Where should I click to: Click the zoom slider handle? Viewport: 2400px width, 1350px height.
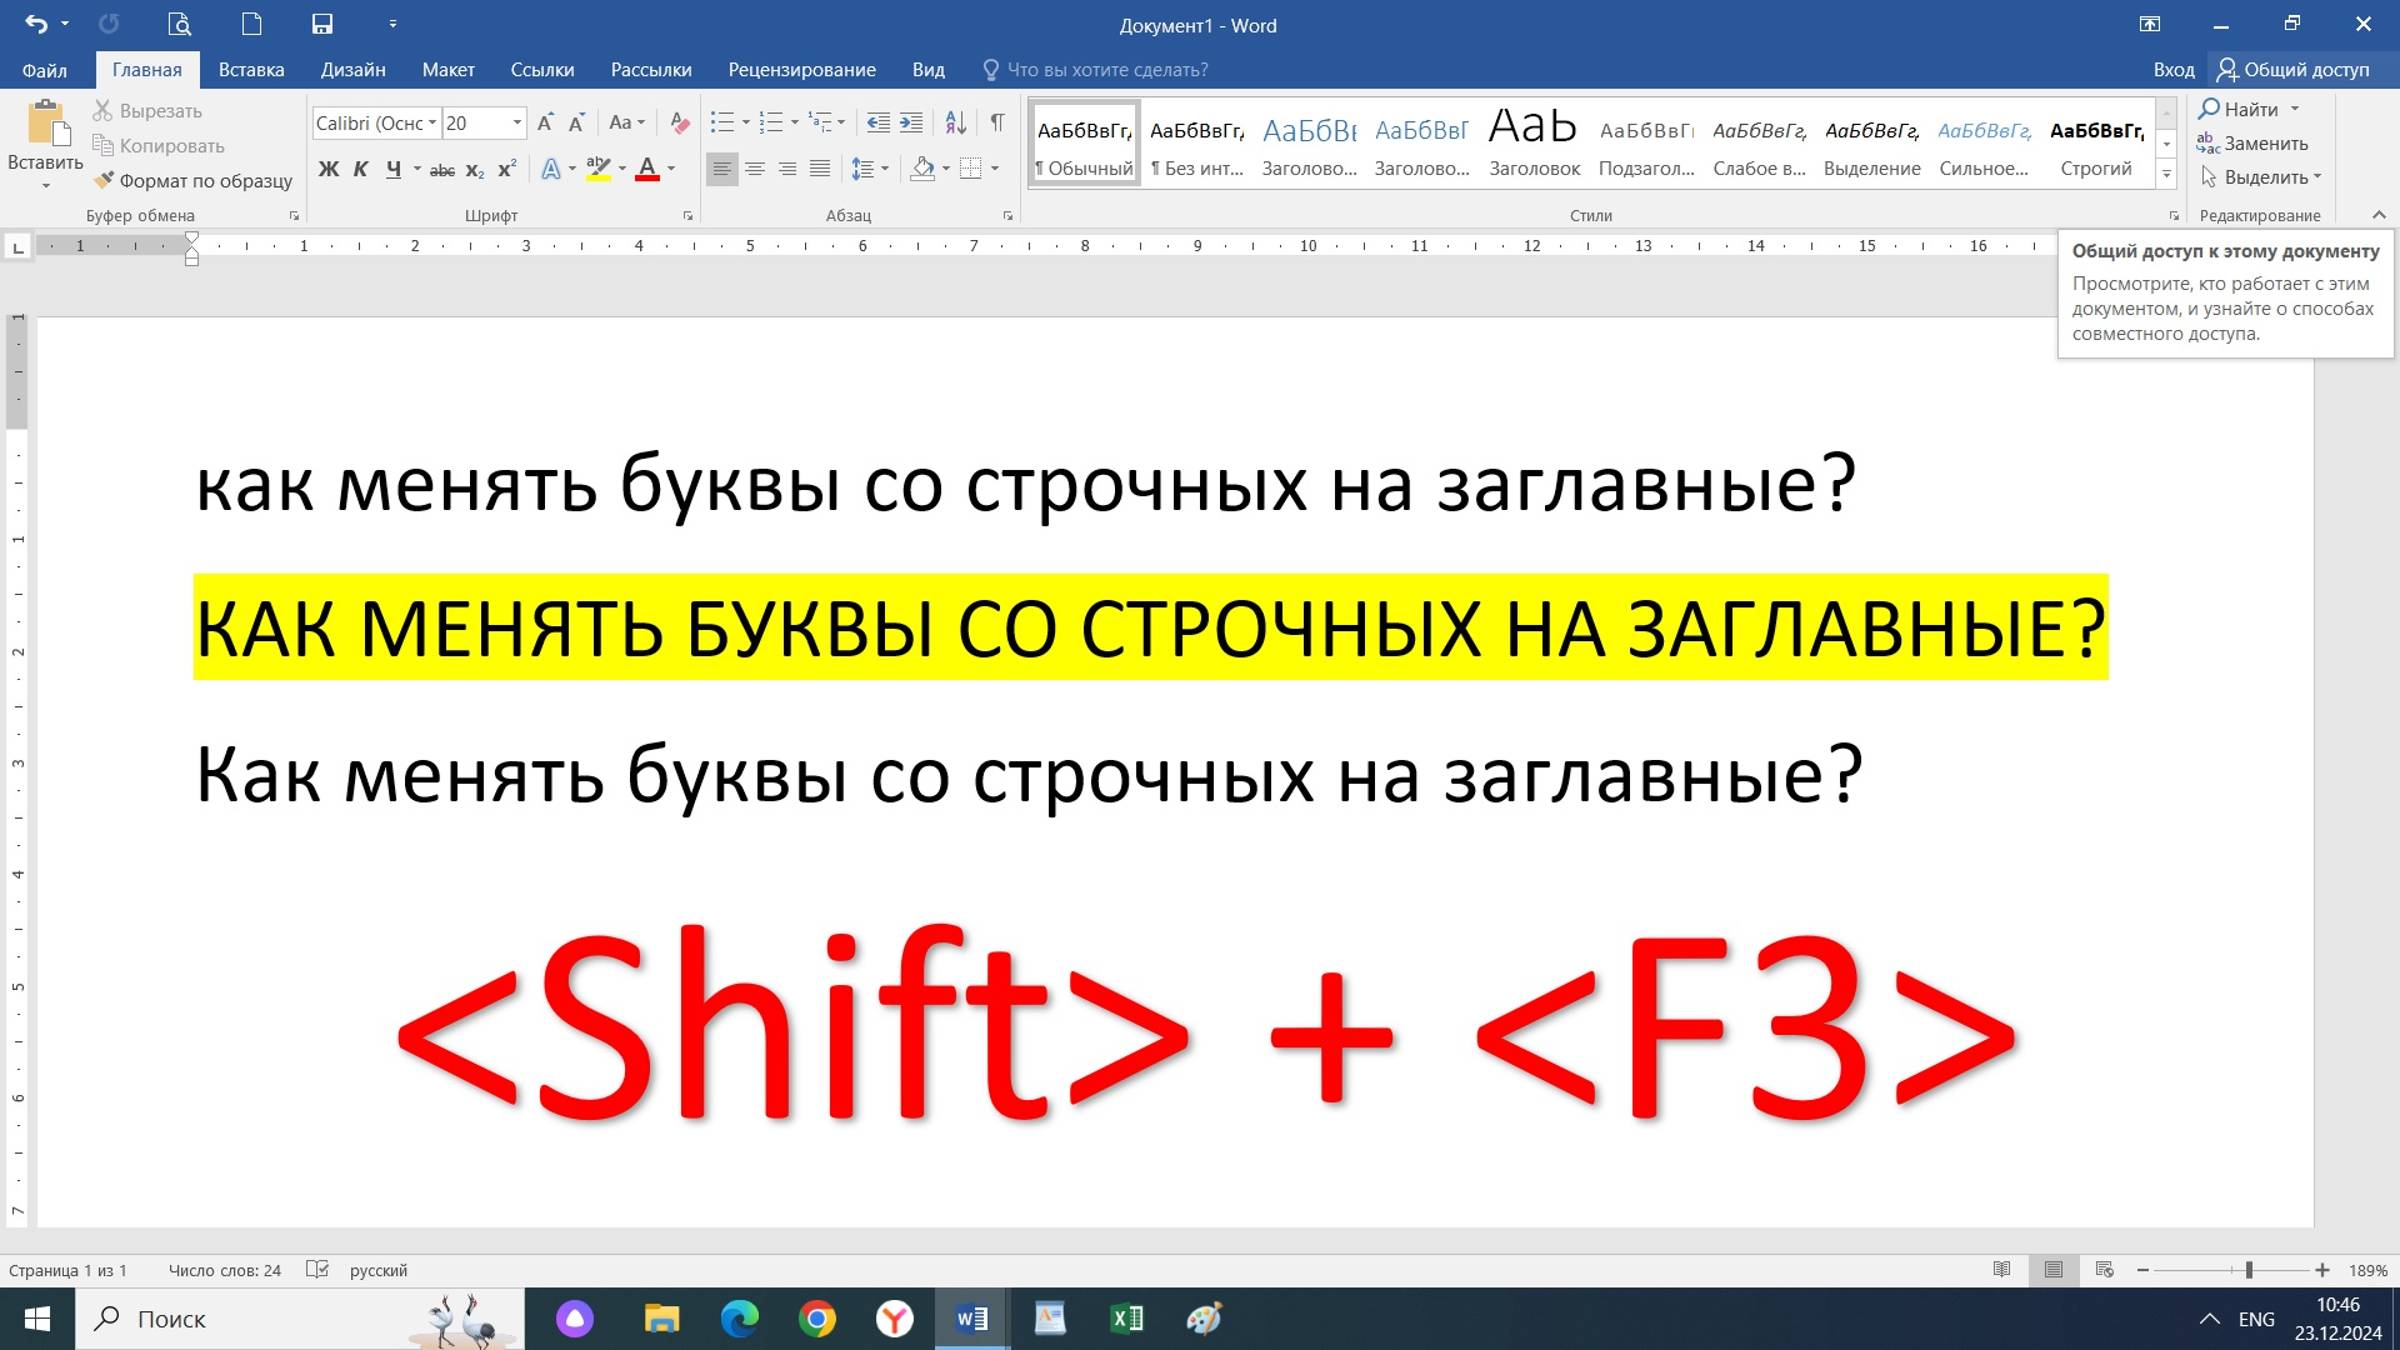click(2249, 1270)
